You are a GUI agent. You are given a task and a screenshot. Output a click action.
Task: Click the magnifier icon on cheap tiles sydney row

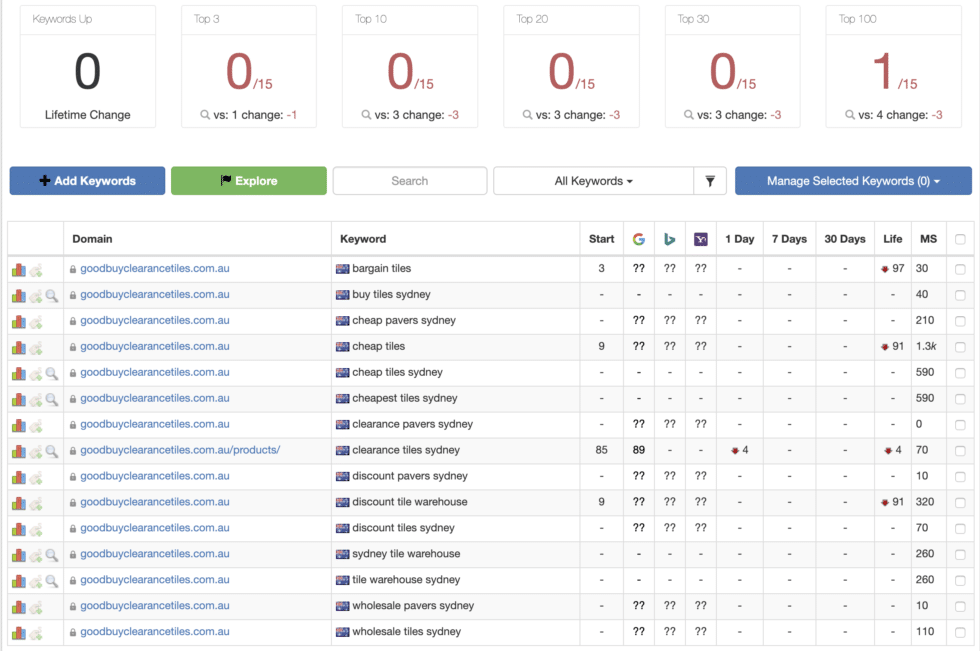tap(52, 373)
